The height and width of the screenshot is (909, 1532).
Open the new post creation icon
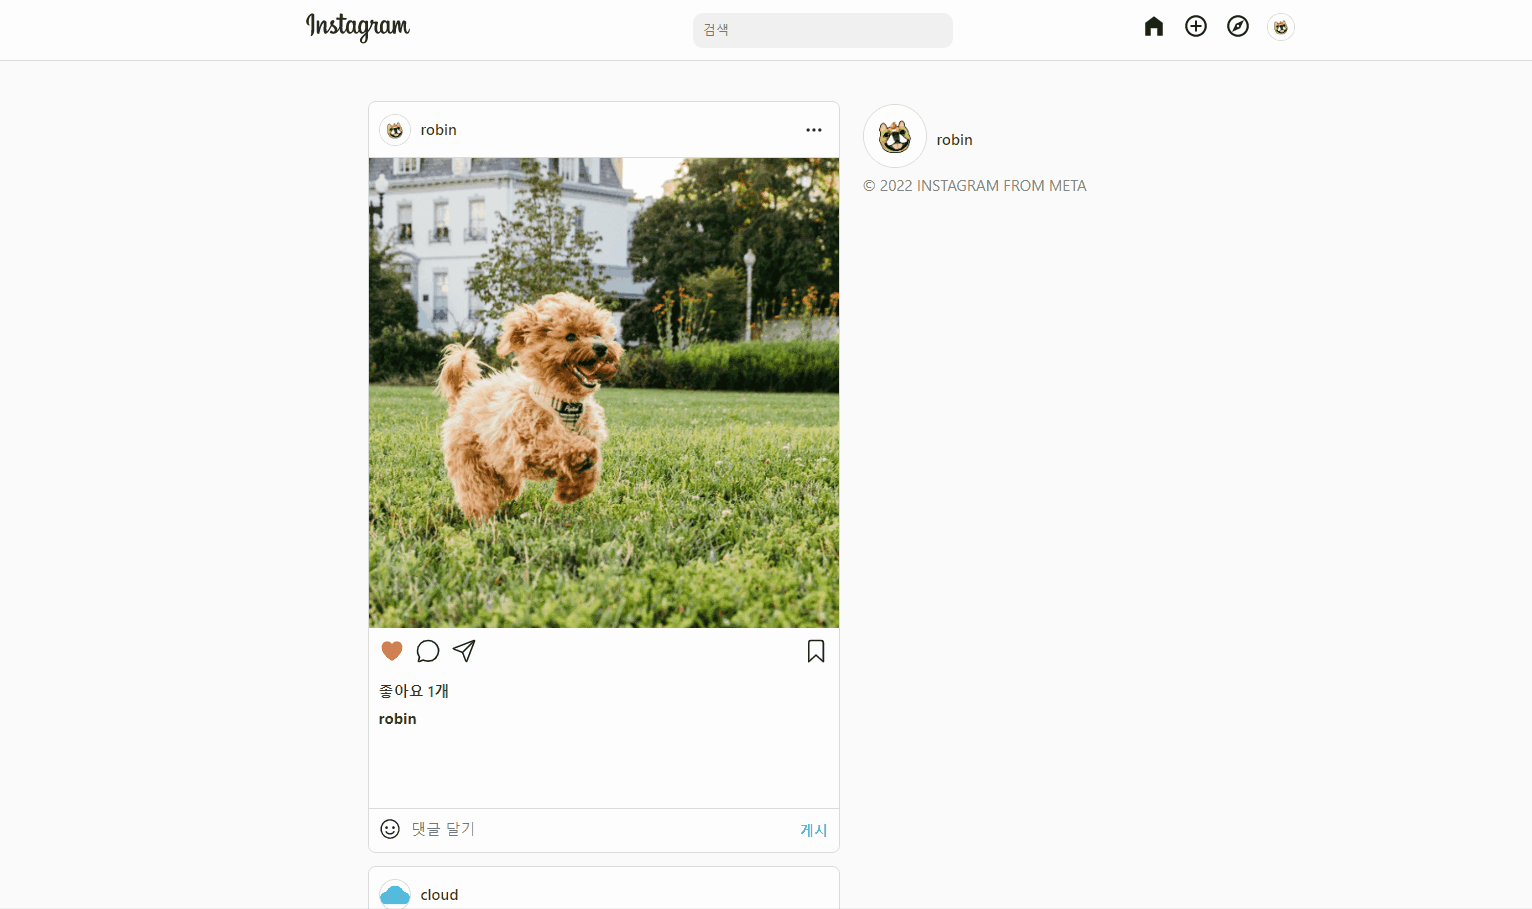pyautogui.click(x=1196, y=26)
